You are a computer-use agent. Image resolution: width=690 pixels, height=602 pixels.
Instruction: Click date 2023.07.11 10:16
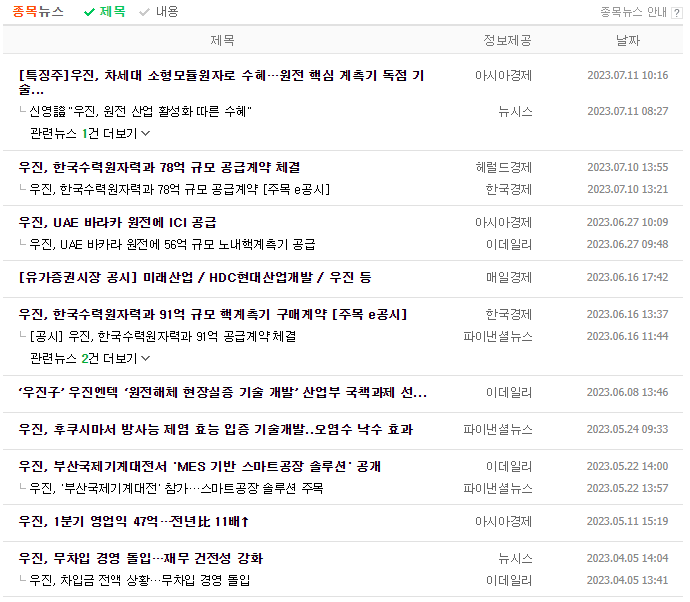click(628, 75)
